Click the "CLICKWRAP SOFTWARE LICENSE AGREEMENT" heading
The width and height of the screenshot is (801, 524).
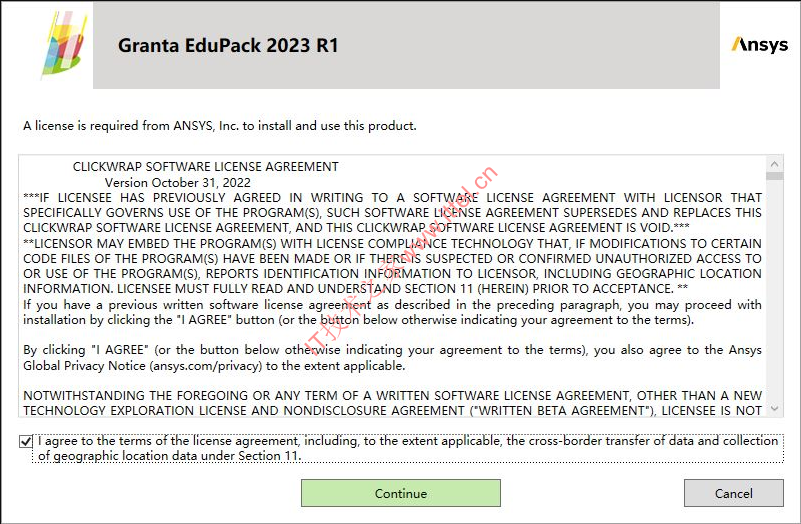(x=205, y=167)
